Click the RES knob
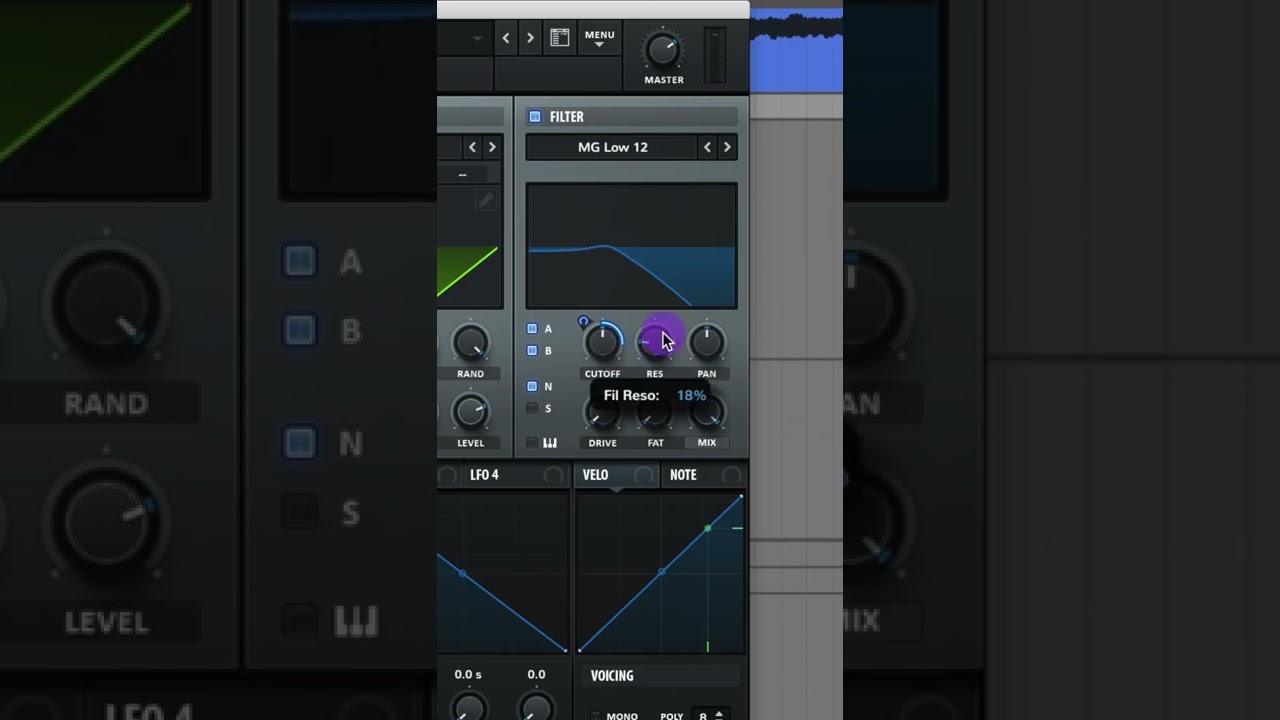The height and width of the screenshot is (720, 1280). click(655, 342)
